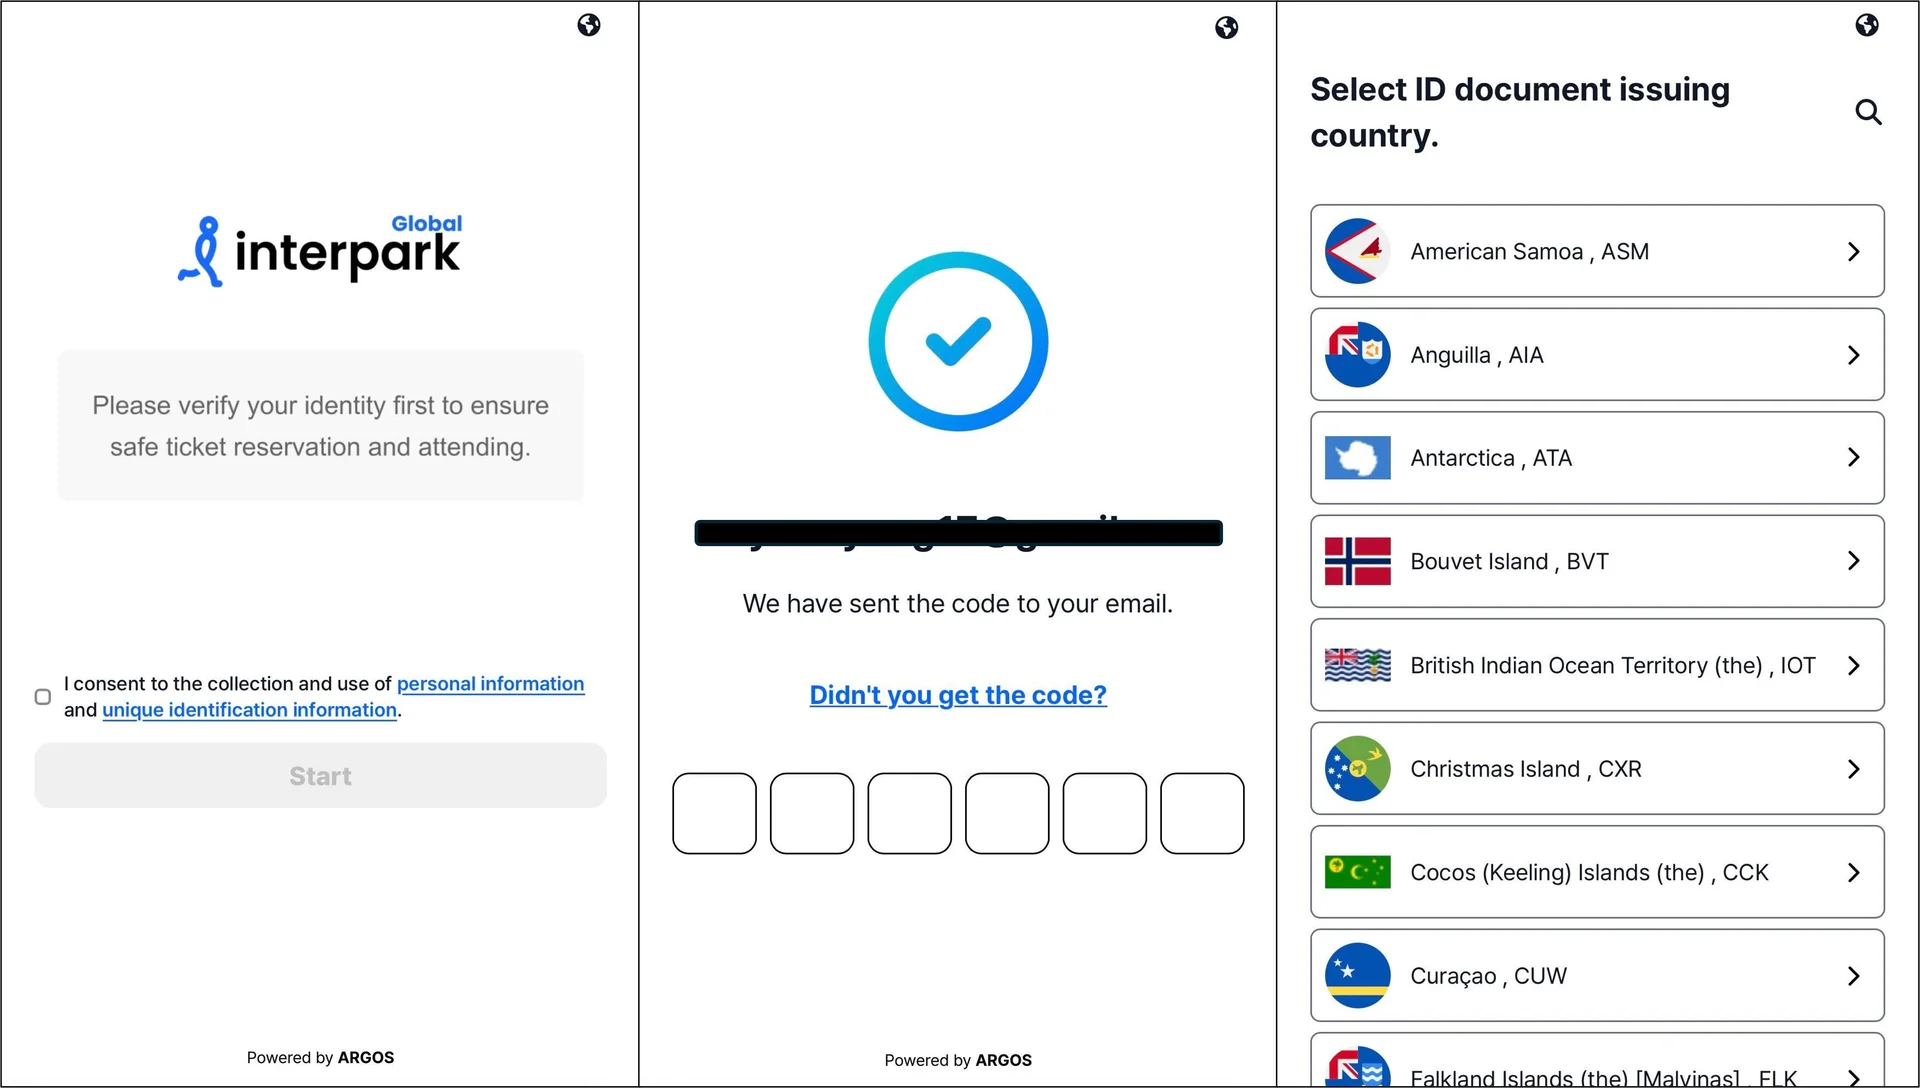Image resolution: width=1920 pixels, height=1088 pixels.
Task: Check the personal information consent checkbox
Action: [42, 696]
